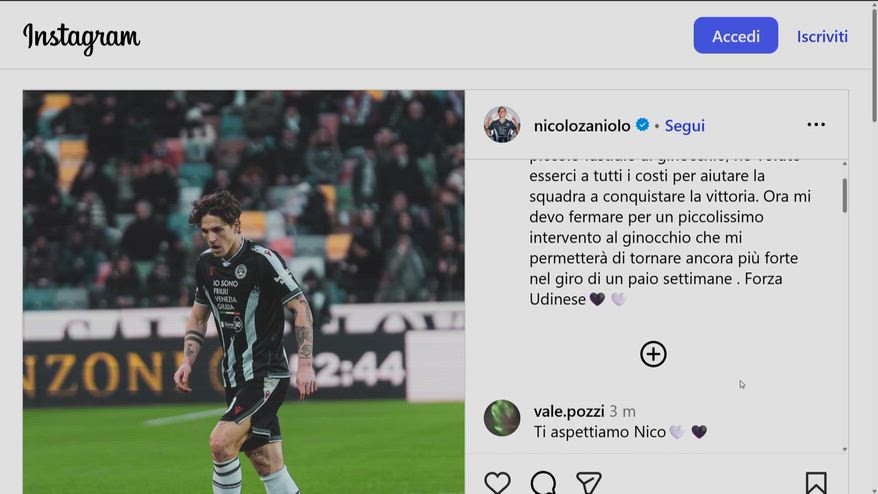The width and height of the screenshot is (878, 494).
Task: Click vale.pozzi's avatar picture
Action: click(x=502, y=418)
